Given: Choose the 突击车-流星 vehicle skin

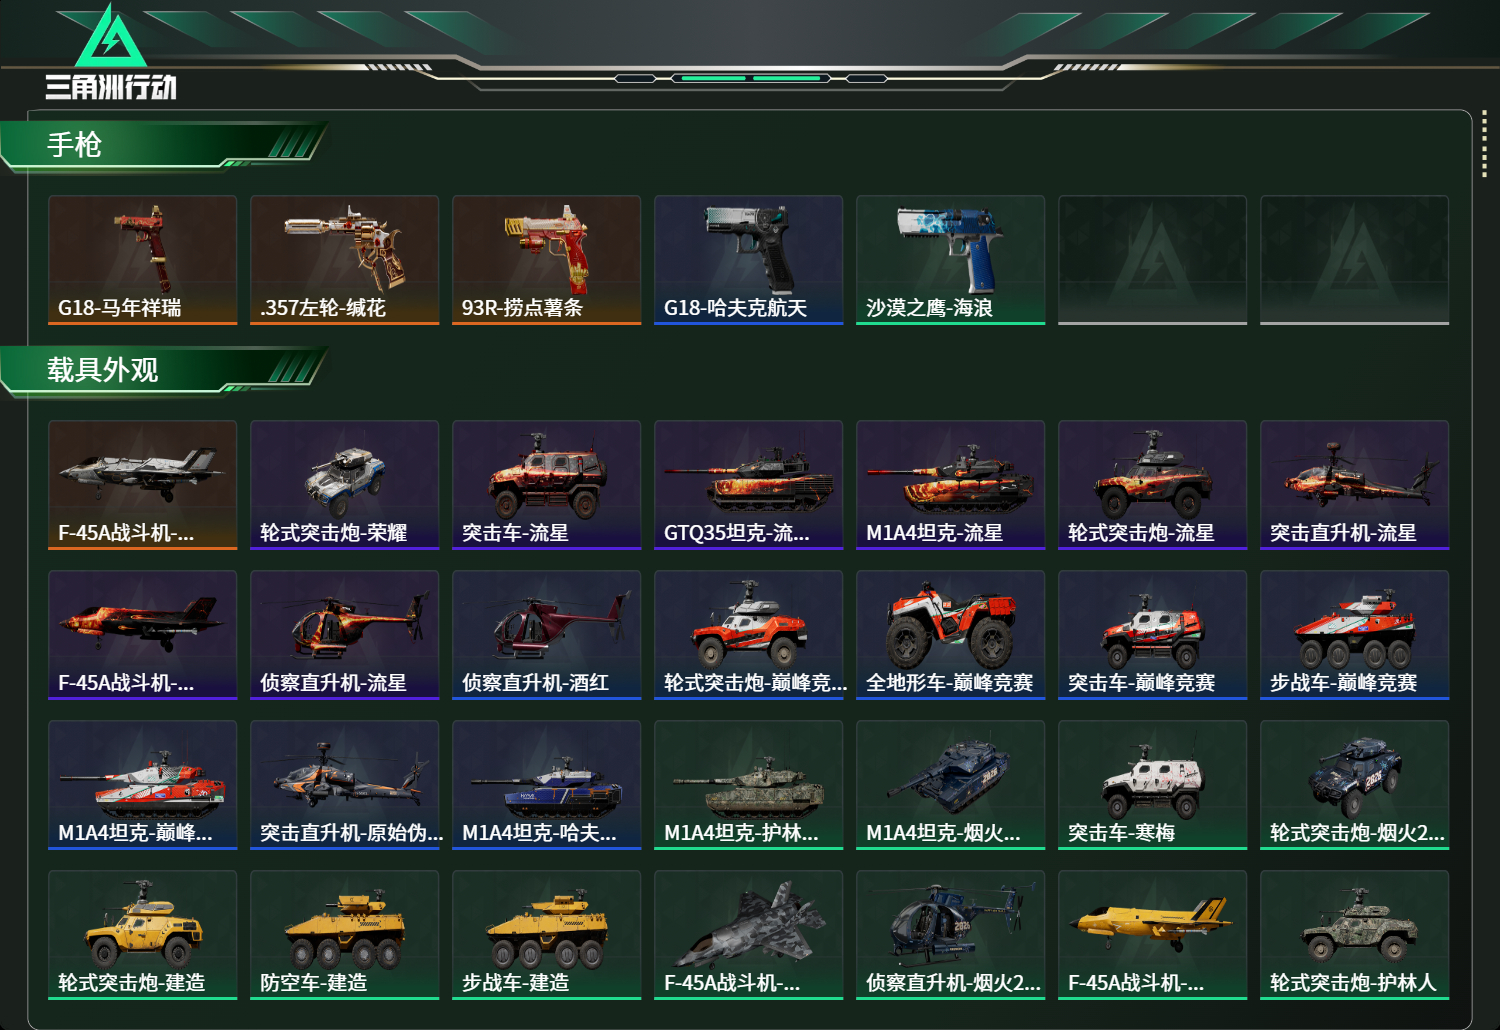Looking at the screenshot, I should [546, 485].
